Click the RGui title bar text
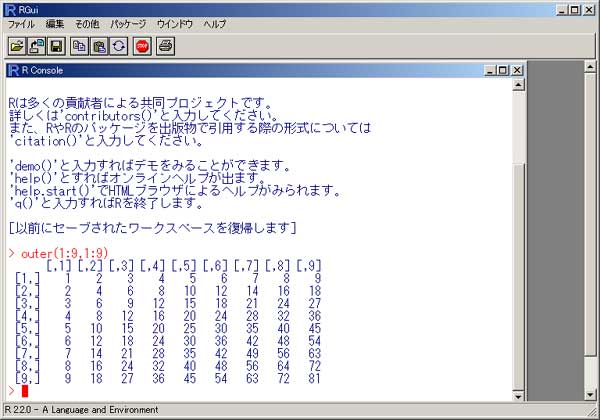The height and width of the screenshot is (420, 600). tap(28, 10)
